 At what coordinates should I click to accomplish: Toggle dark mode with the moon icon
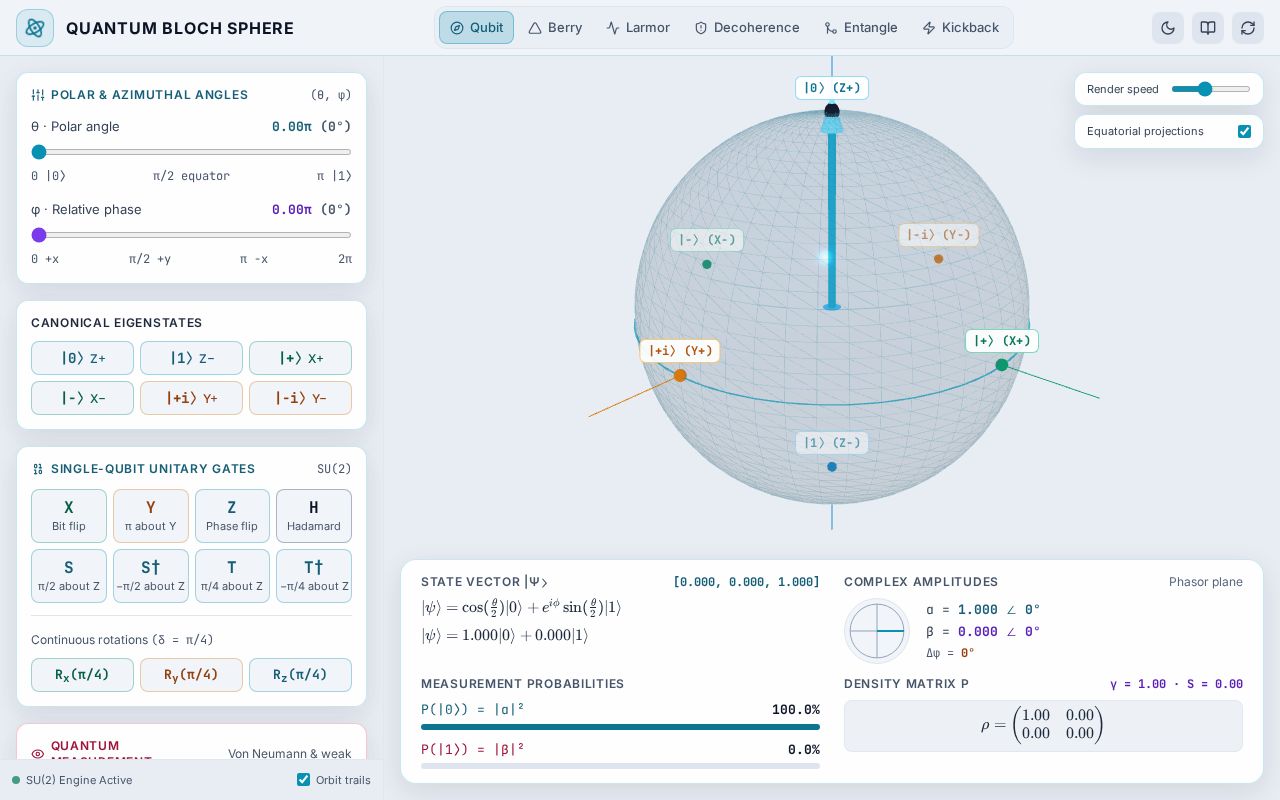(x=1168, y=28)
